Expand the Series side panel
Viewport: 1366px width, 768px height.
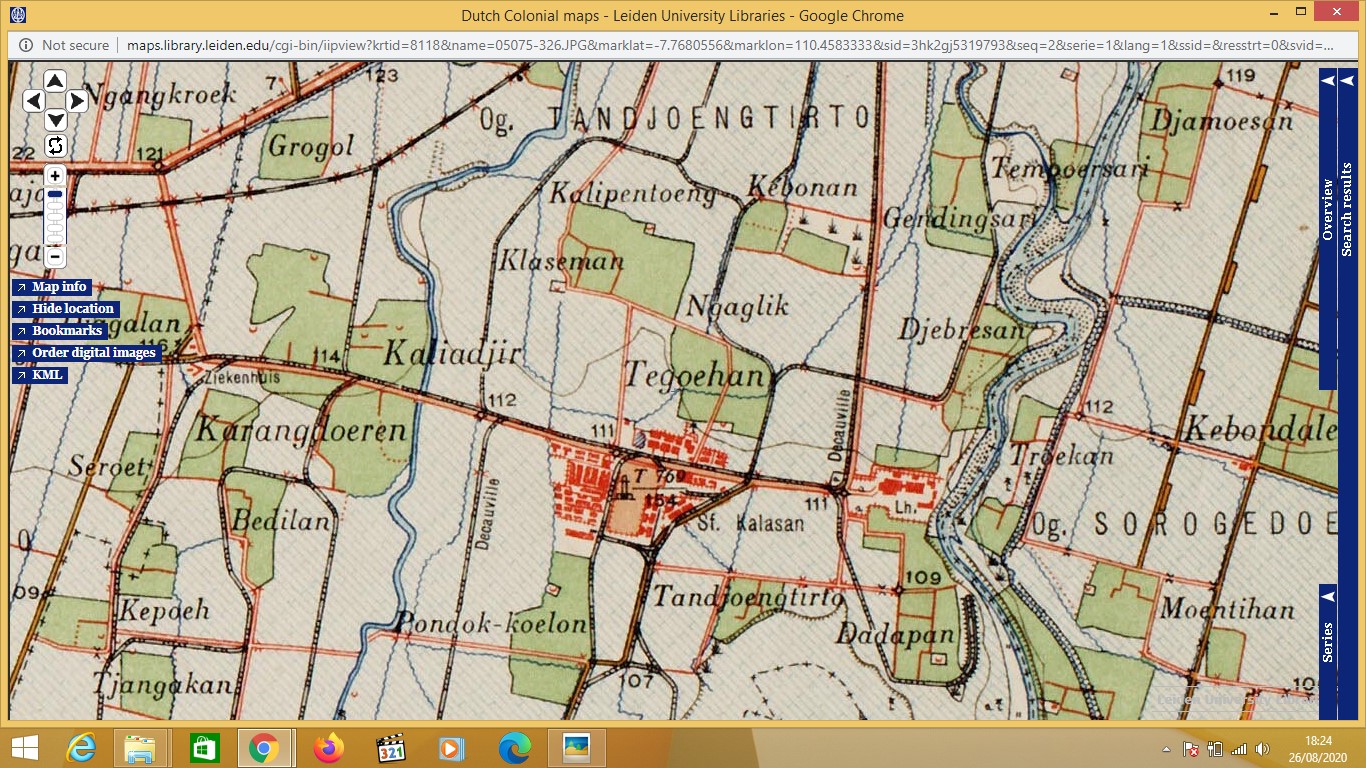point(1328,651)
